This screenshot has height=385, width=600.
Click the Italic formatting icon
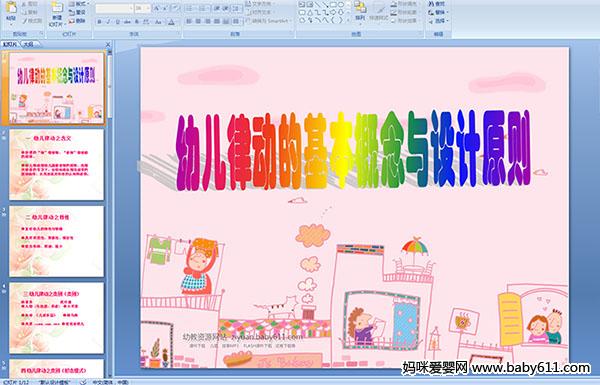click(x=108, y=22)
